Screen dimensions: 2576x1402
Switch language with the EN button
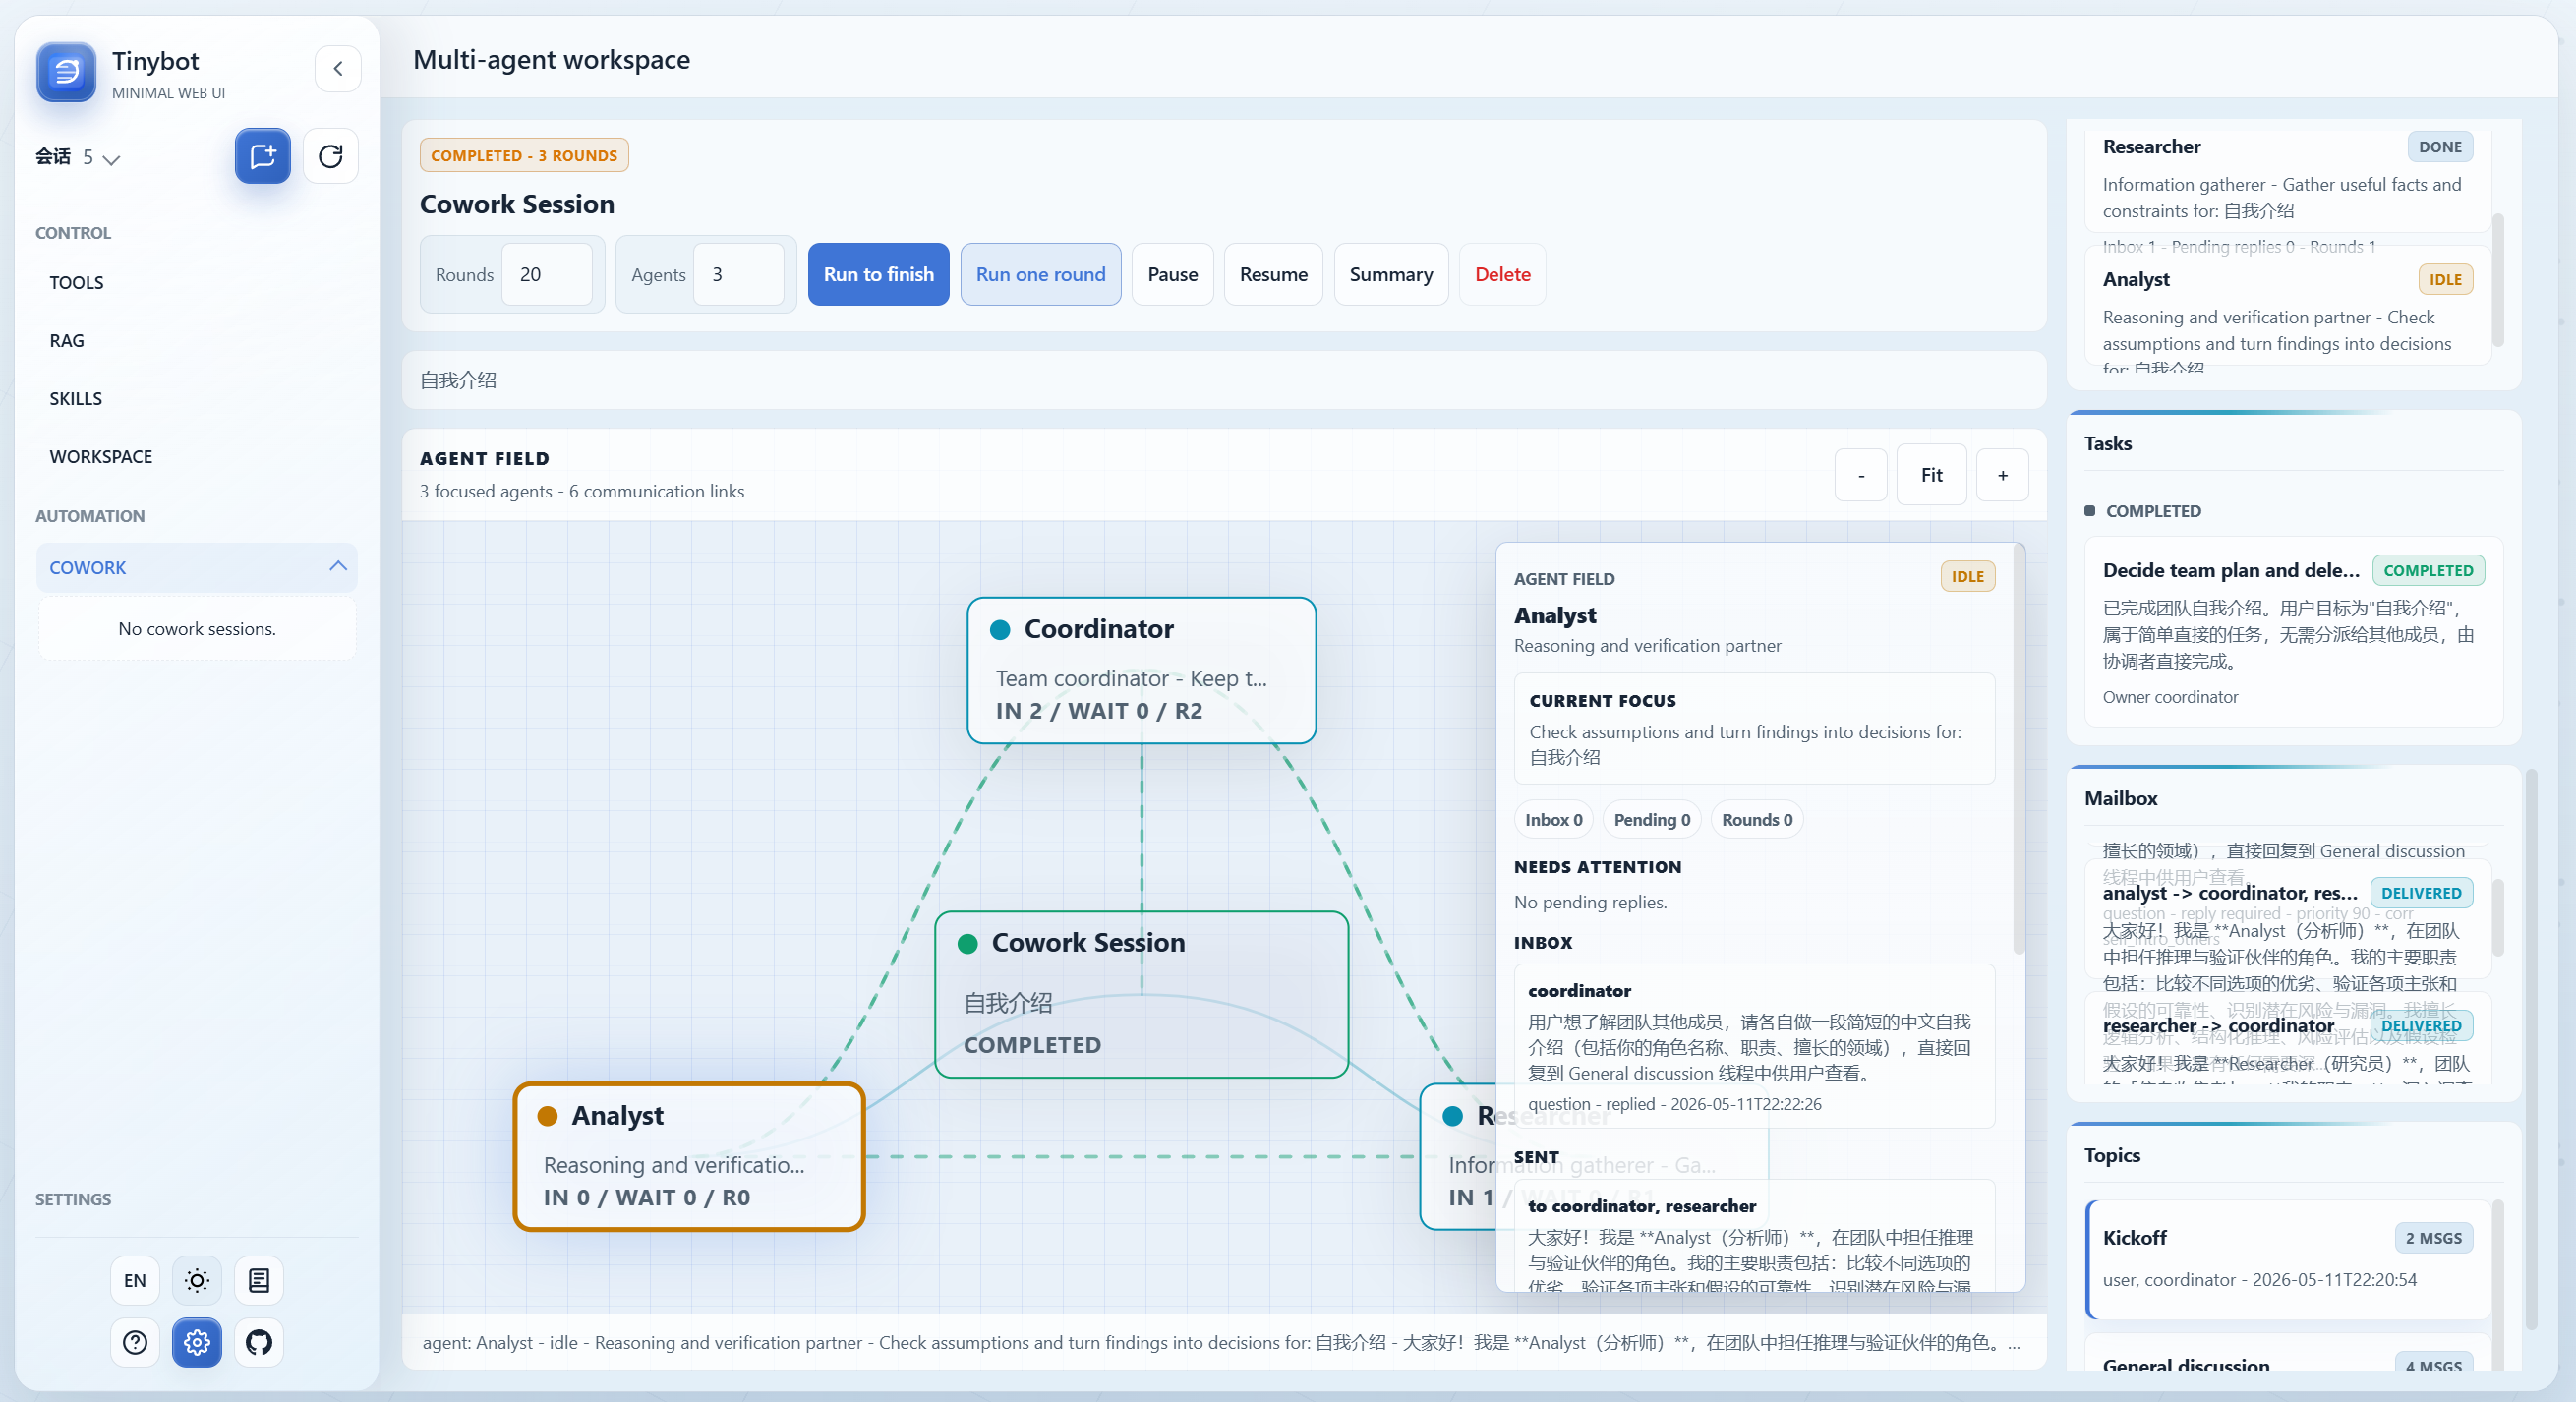[x=135, y=1280]
